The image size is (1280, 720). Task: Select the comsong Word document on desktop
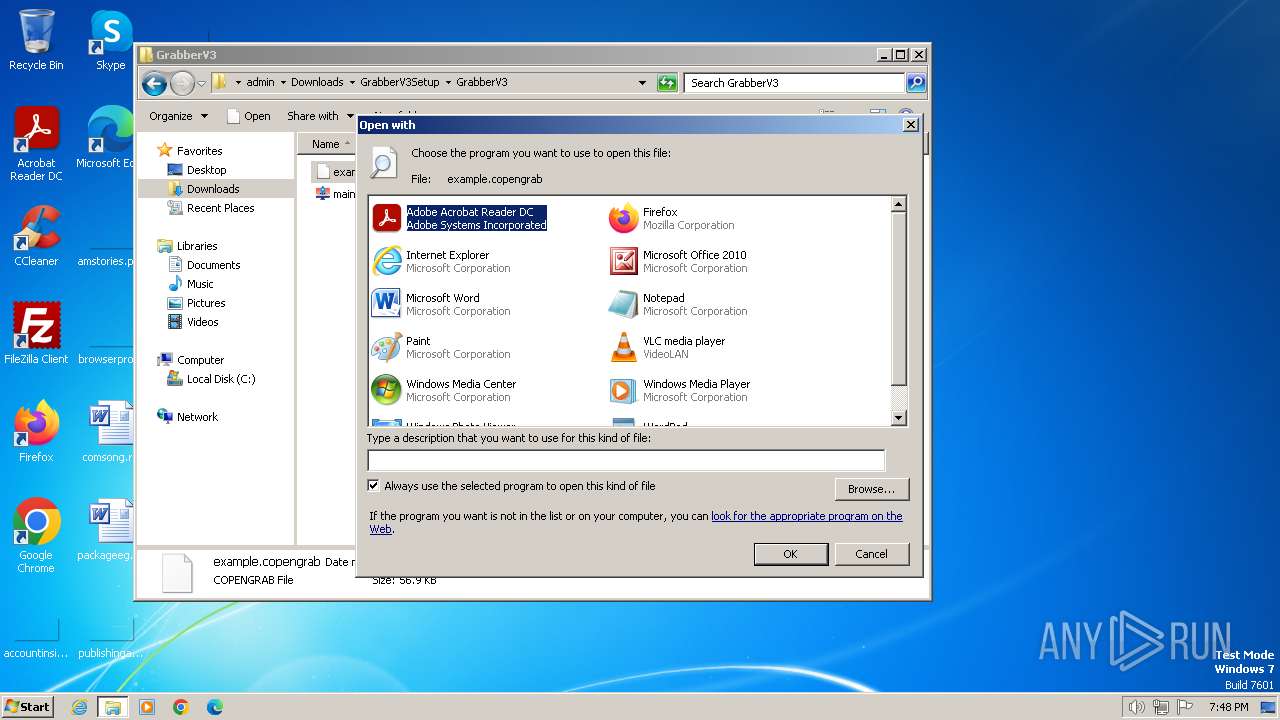[108, 432]
